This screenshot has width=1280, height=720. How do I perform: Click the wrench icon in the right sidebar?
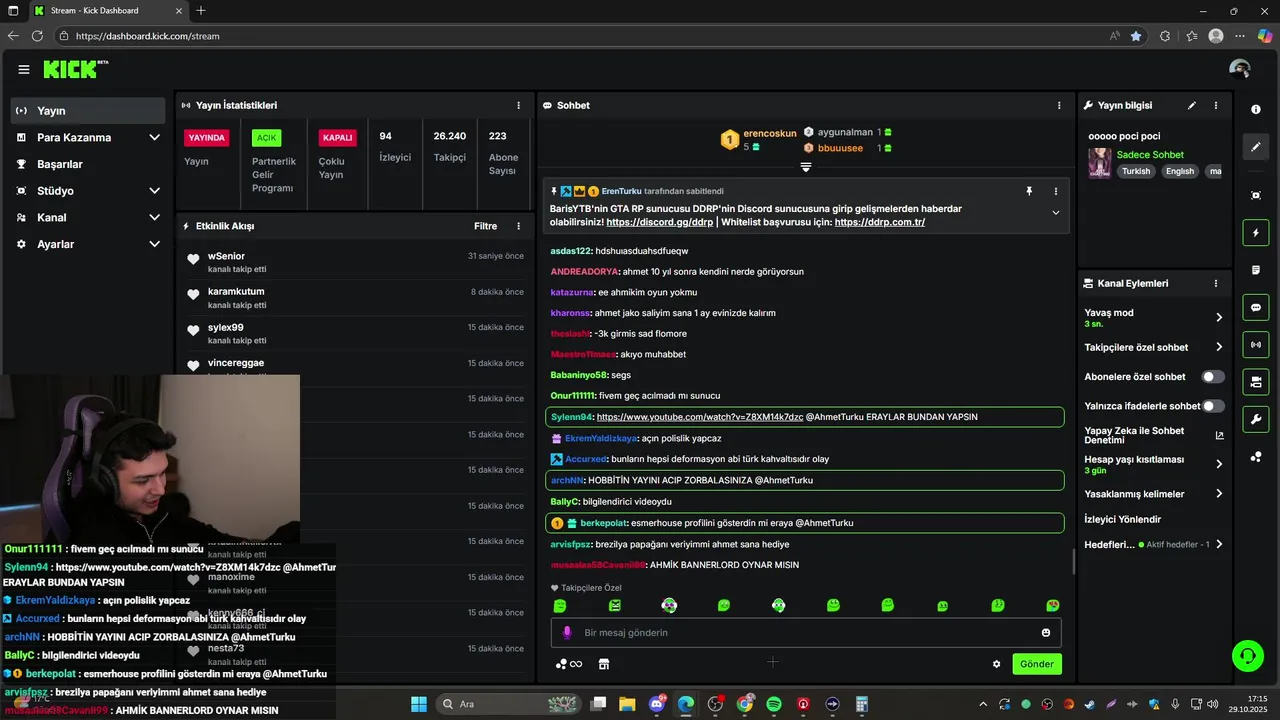pos(1256,419)
